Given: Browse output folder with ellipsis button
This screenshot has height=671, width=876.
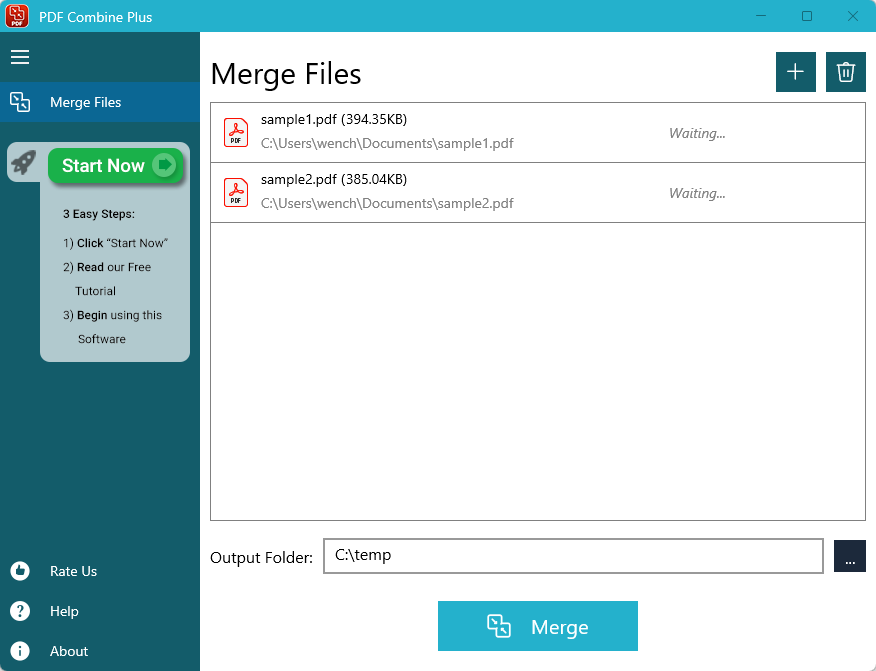Looking at the screenshot, I should click(850, 556).
